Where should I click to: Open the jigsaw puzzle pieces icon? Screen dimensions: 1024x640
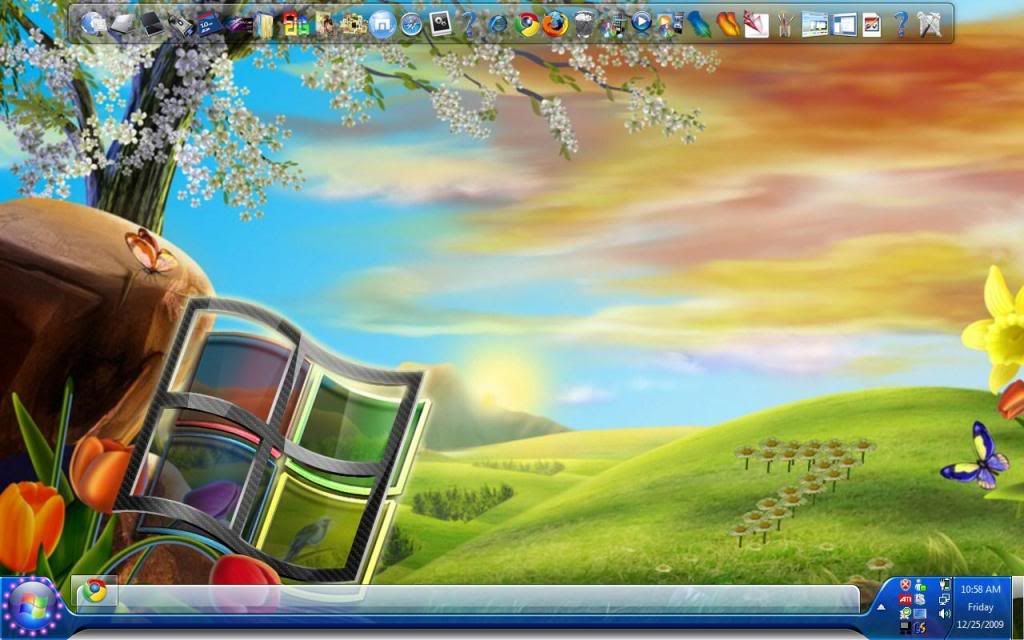point(354,24)
